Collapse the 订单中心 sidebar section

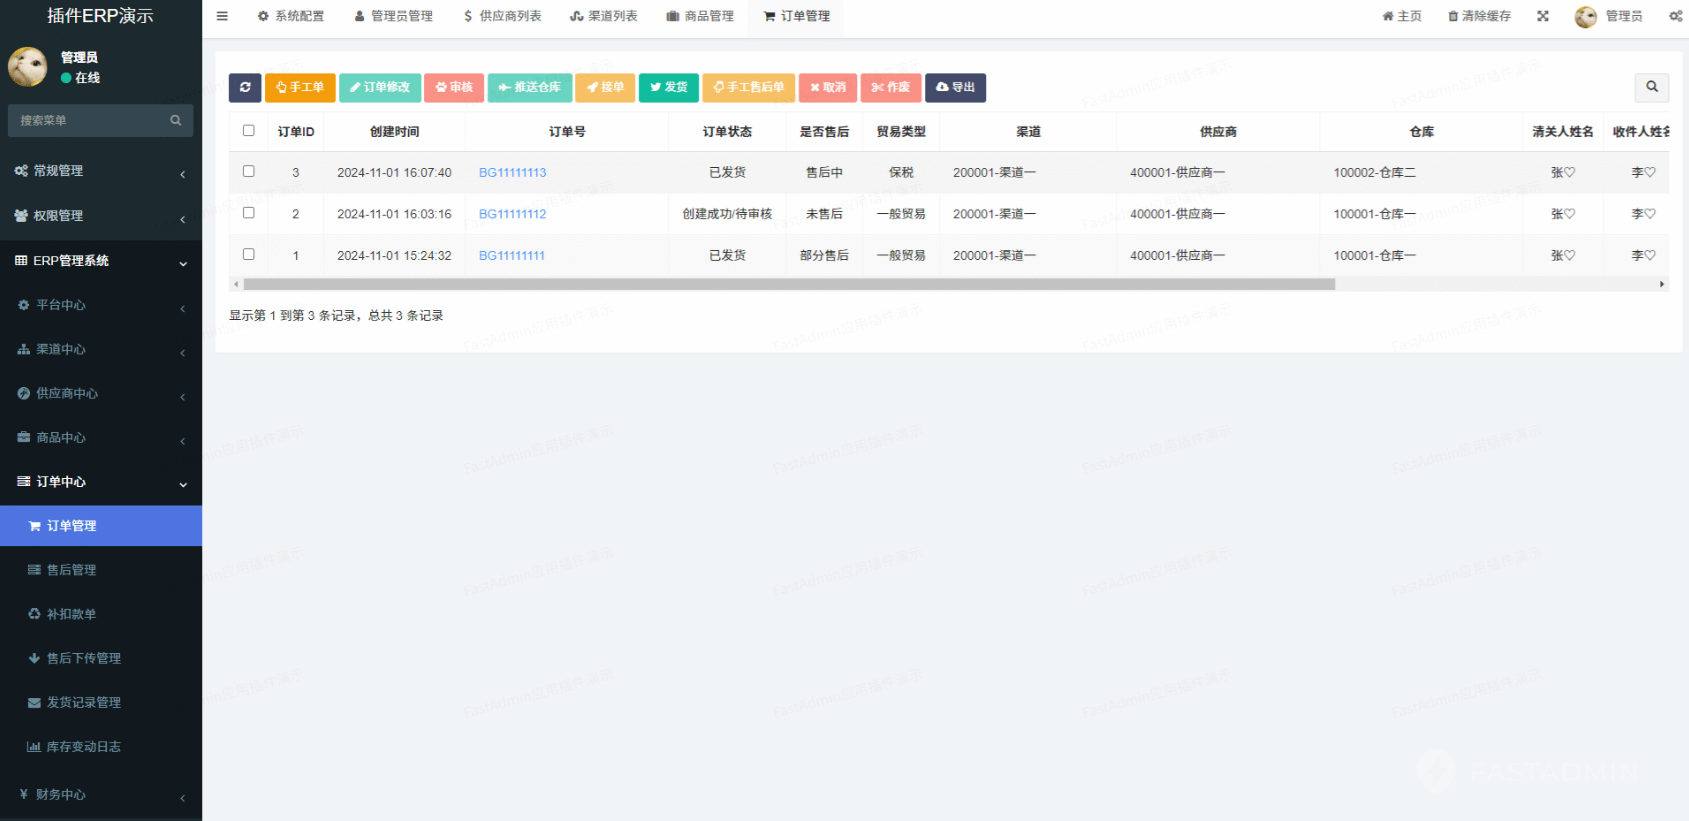coord(100,482)
